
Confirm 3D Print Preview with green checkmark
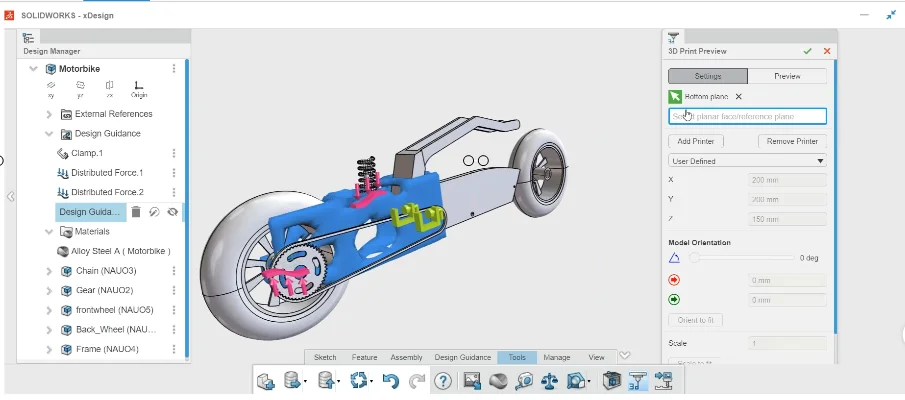click(807, 51)
